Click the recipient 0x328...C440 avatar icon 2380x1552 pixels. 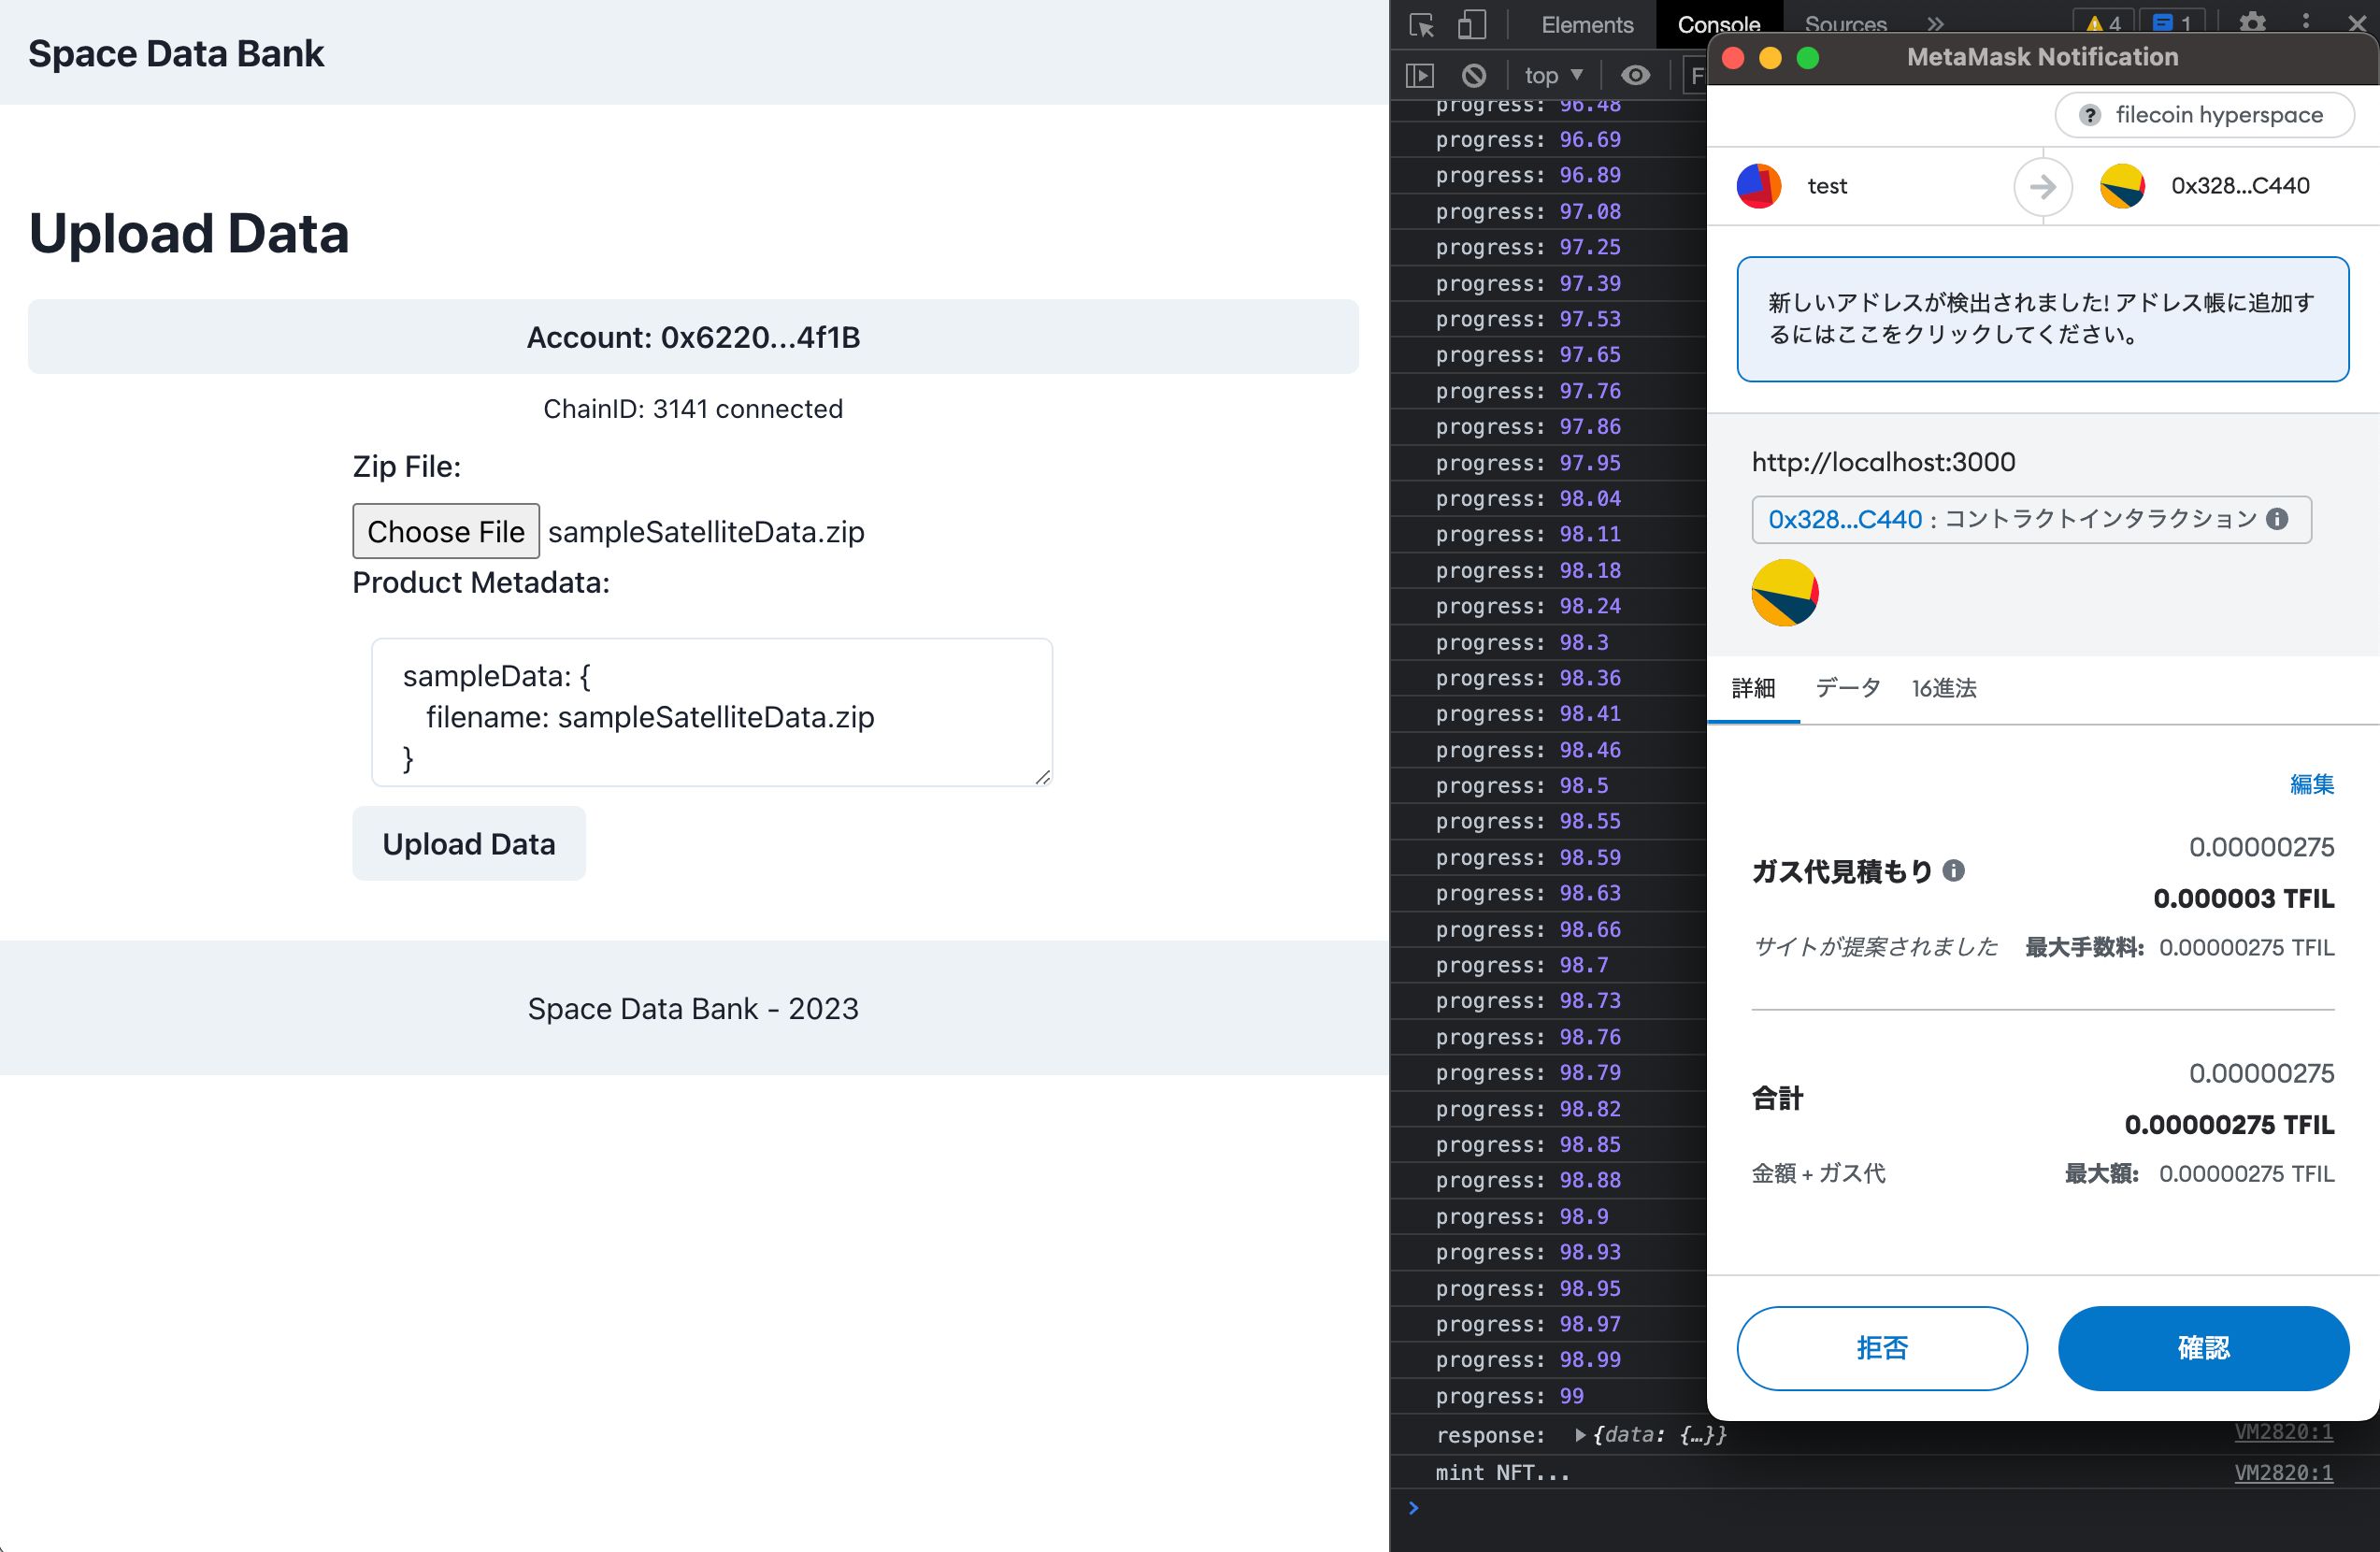(x=2122, y=186)
